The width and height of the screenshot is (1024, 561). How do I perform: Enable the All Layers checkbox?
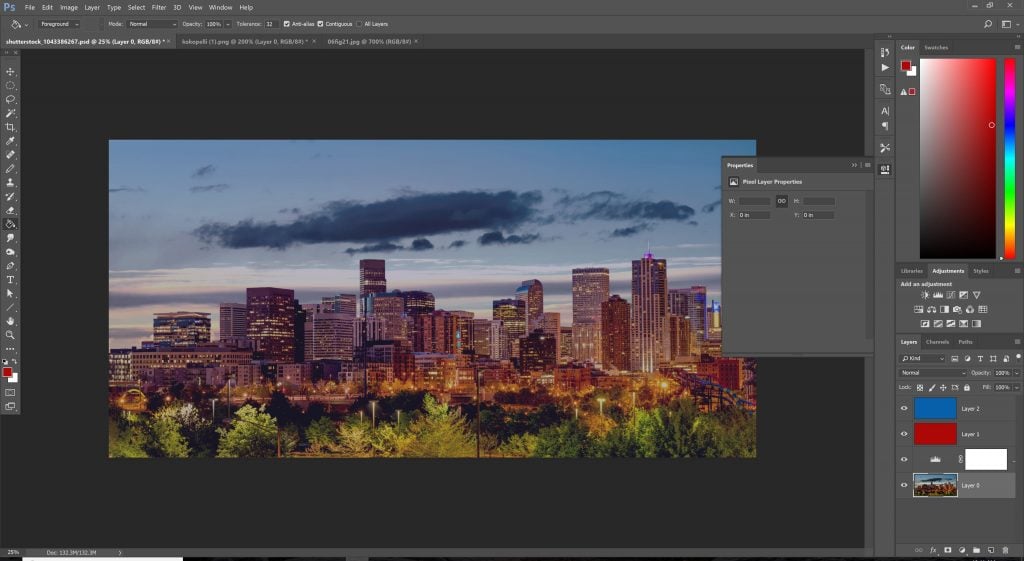[x=360, y=23]
